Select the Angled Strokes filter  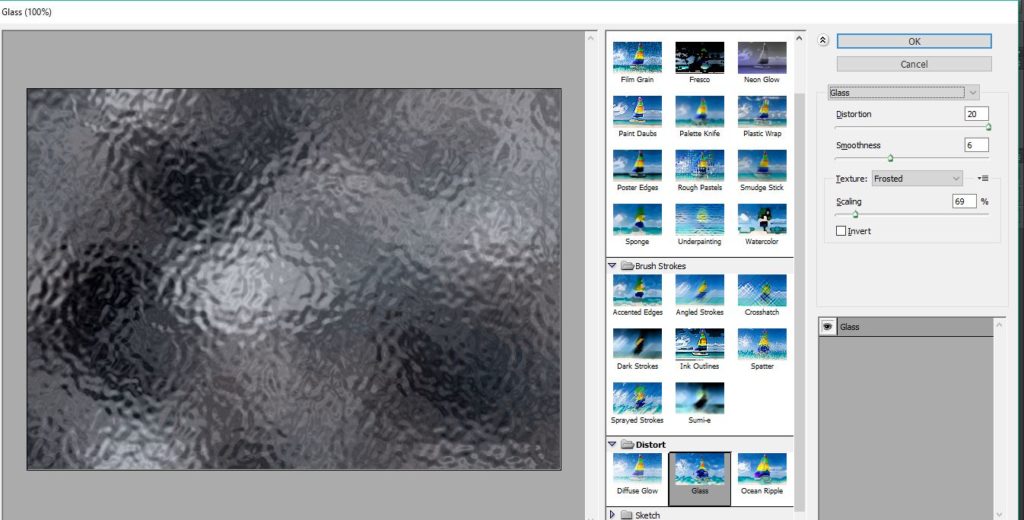pyautogui.click(x=699, y=290)
